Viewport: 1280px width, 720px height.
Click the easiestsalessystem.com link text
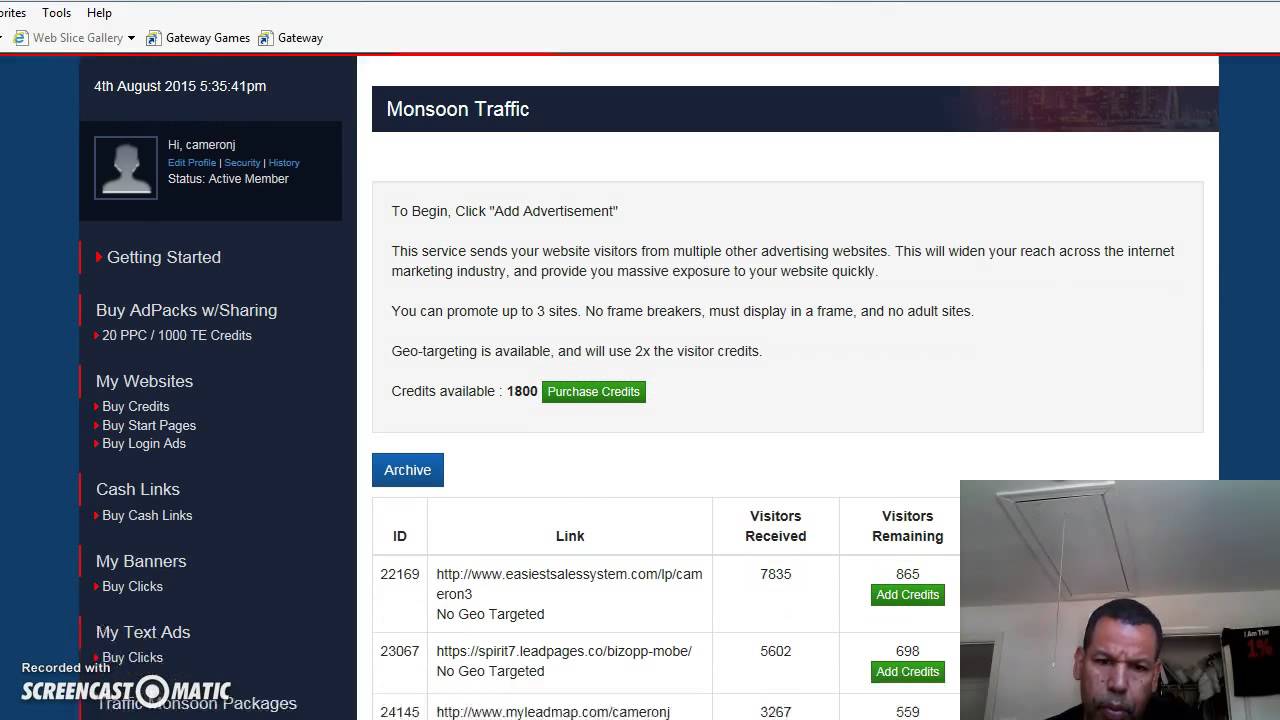(569, 584)
